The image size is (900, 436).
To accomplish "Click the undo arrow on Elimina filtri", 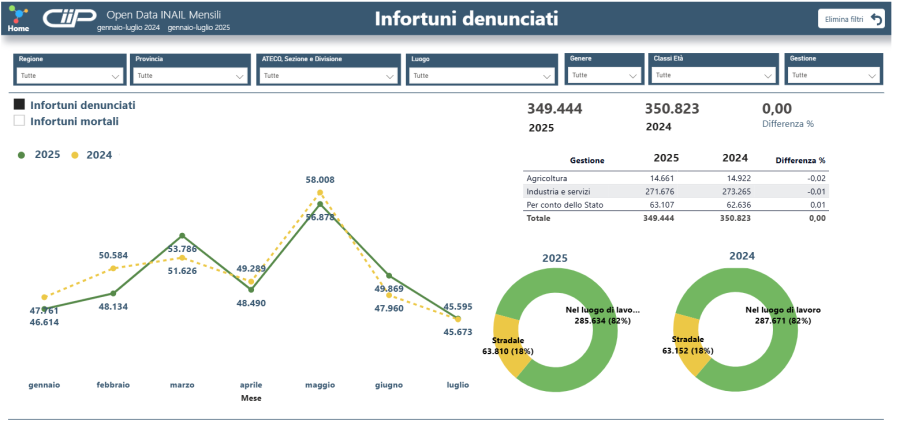I will click(877, 19).
